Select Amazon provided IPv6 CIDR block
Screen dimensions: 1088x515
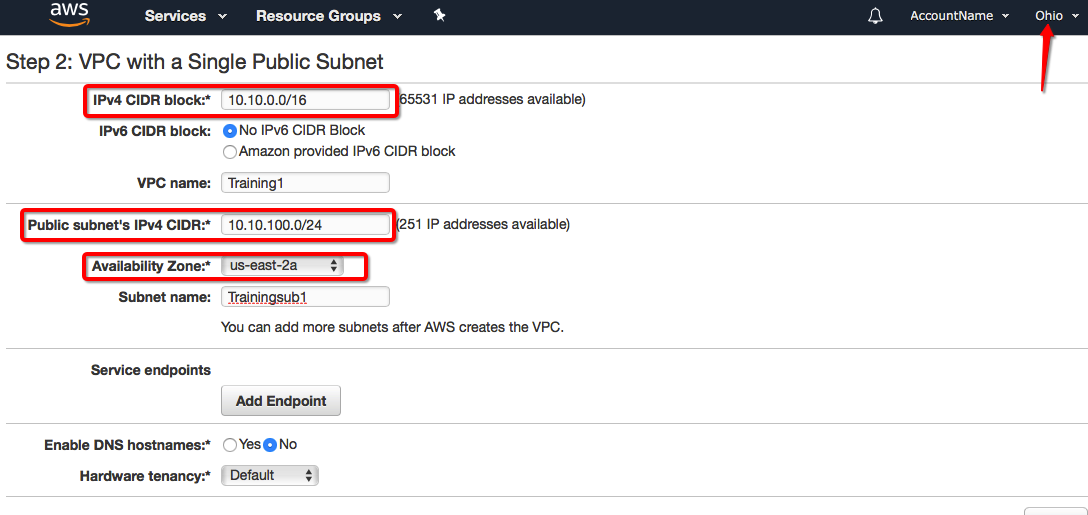tap(230, 152)
